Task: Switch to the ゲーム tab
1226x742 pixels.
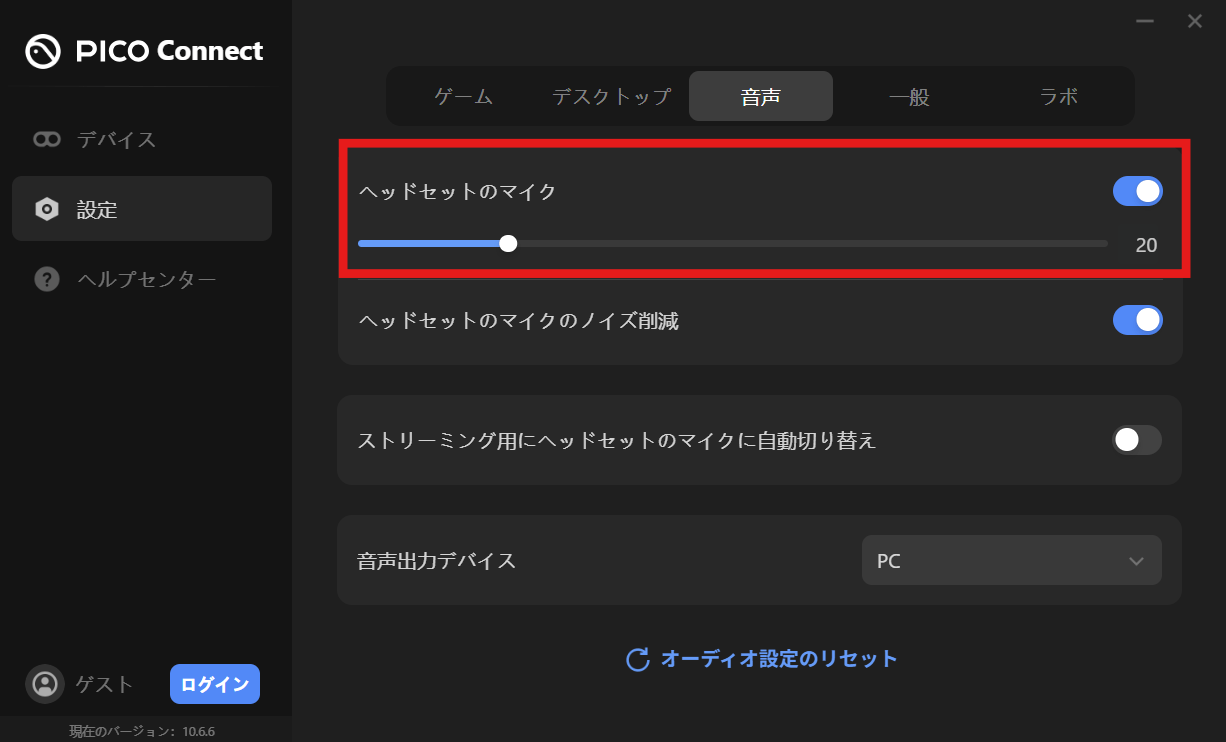Action: [463, 97]
